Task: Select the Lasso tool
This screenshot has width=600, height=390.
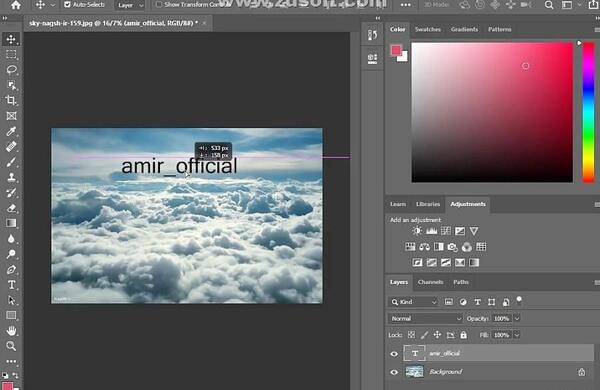Action: pyautogui.click(x=11, y=70)
